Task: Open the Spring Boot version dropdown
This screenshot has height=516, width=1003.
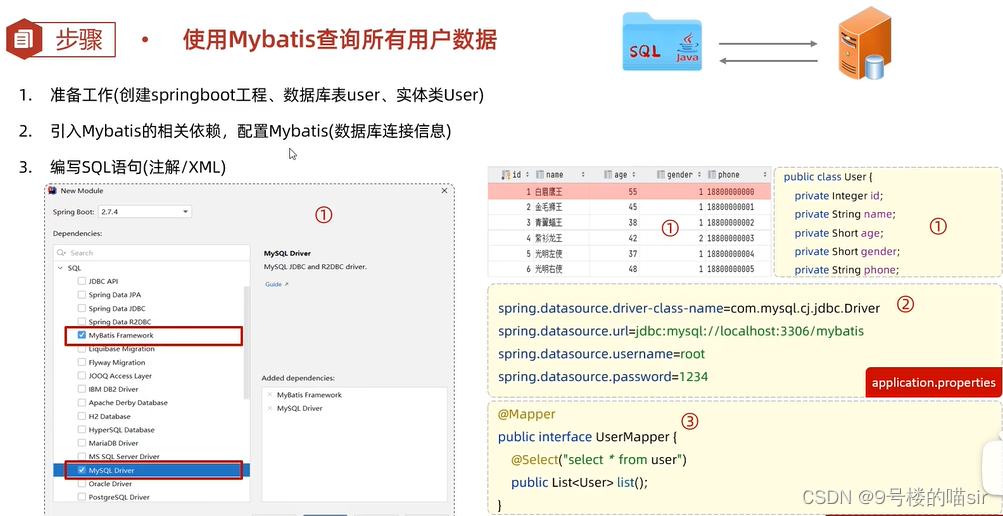Action: tap(145, 212)
